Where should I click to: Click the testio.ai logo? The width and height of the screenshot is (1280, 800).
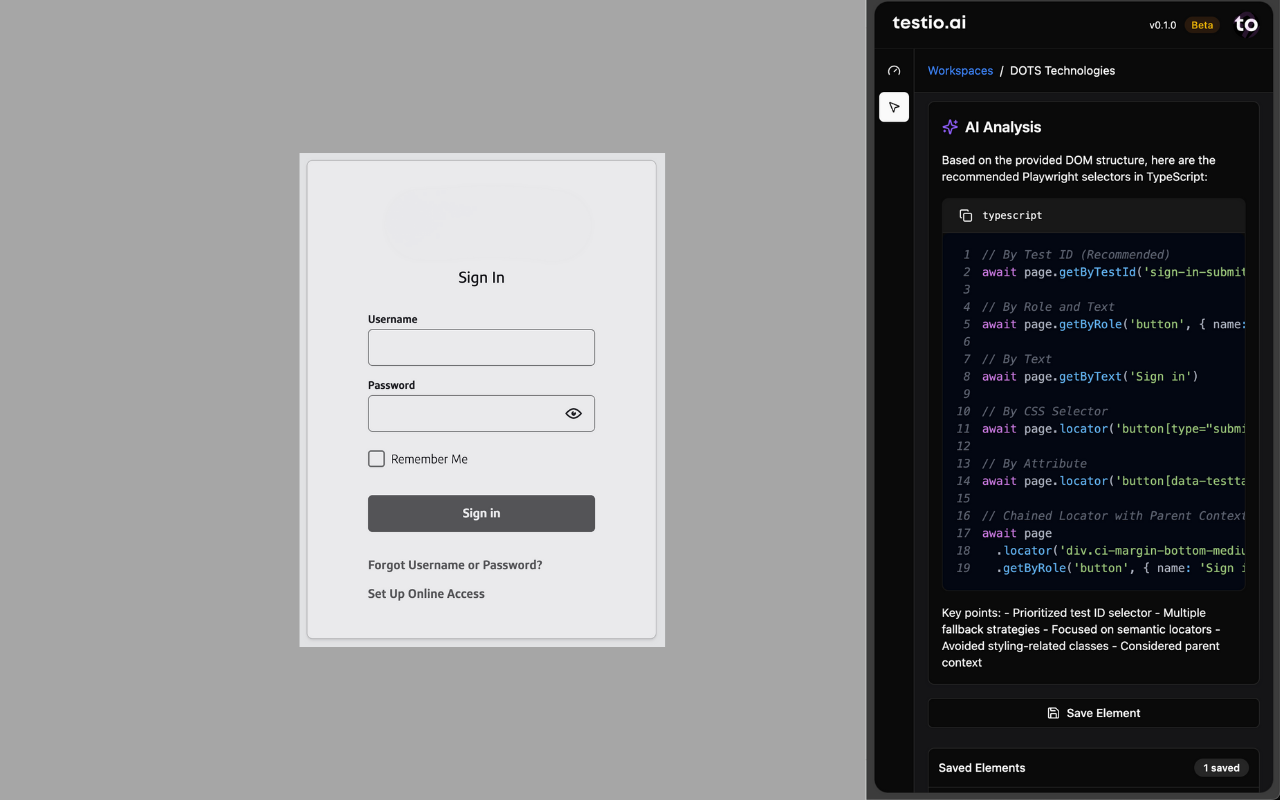click(929, 23)
